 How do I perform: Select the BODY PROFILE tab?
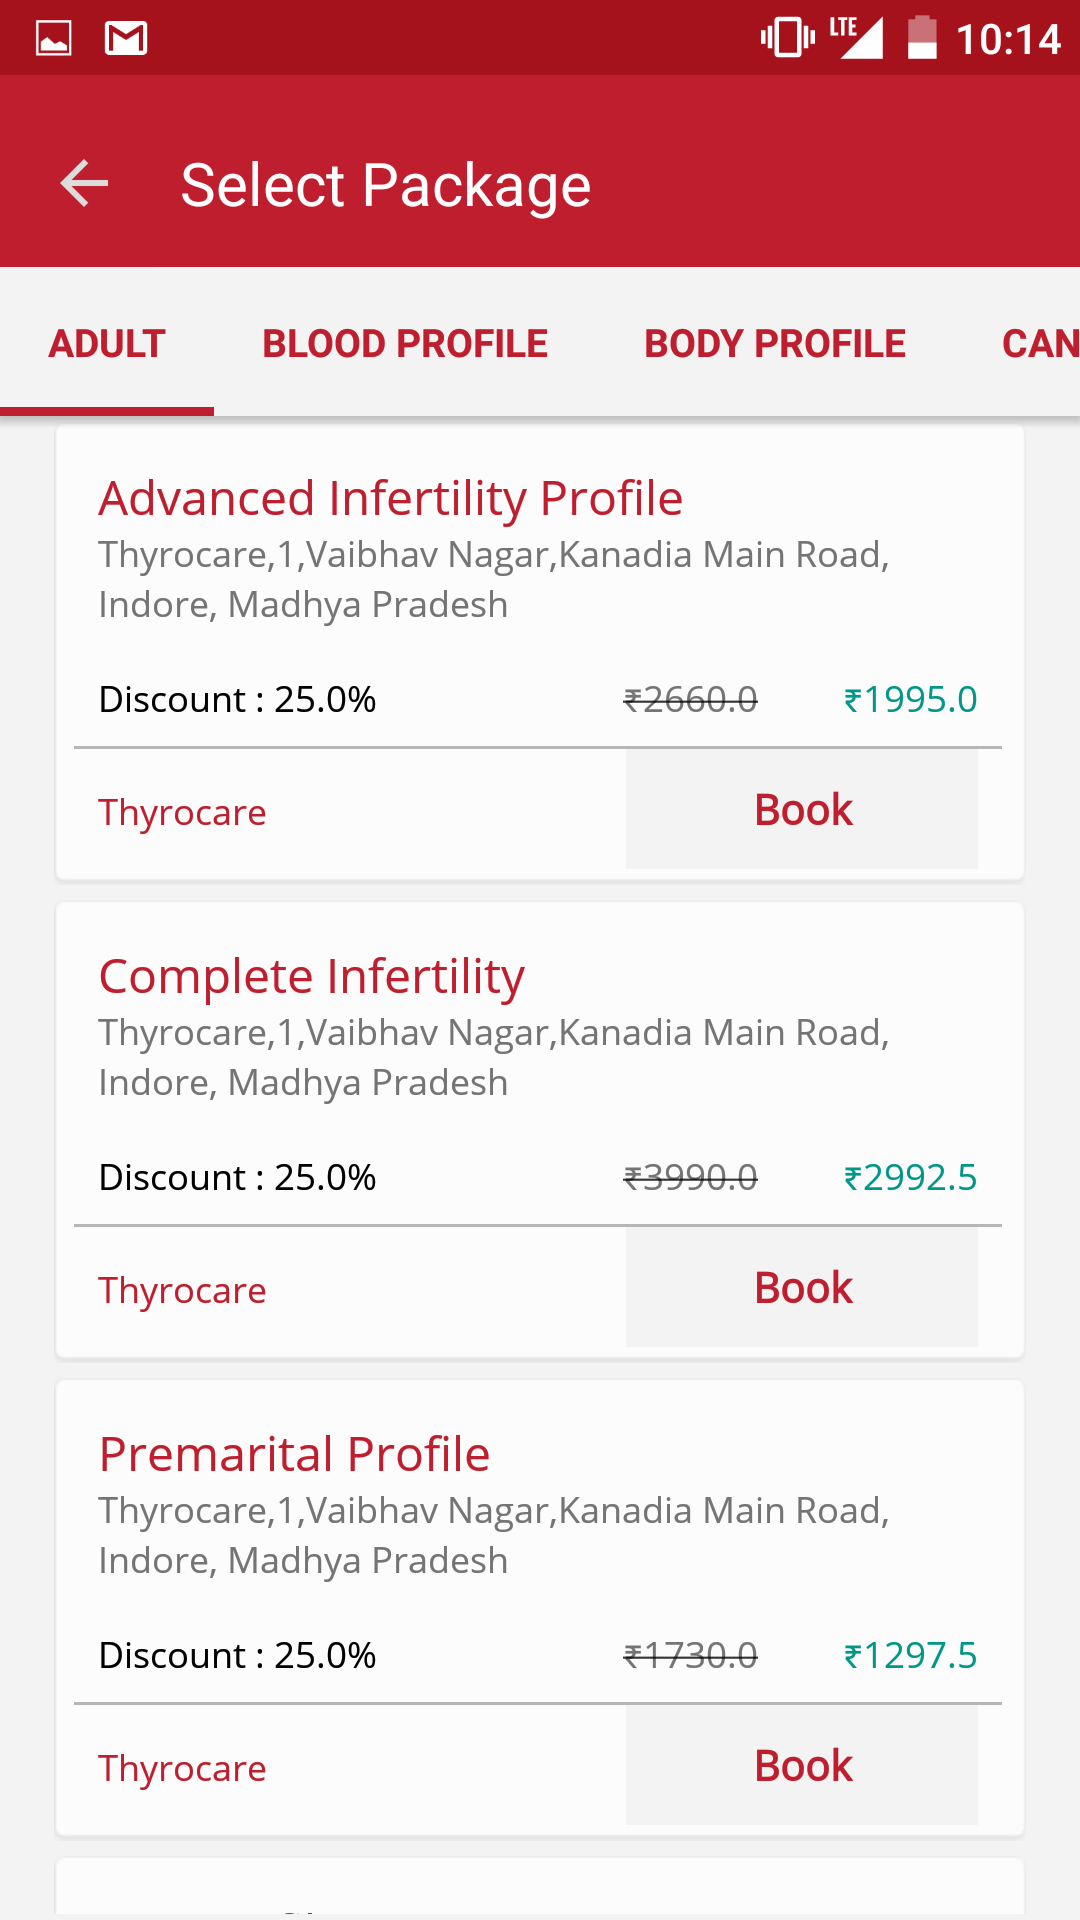(775, 344)
